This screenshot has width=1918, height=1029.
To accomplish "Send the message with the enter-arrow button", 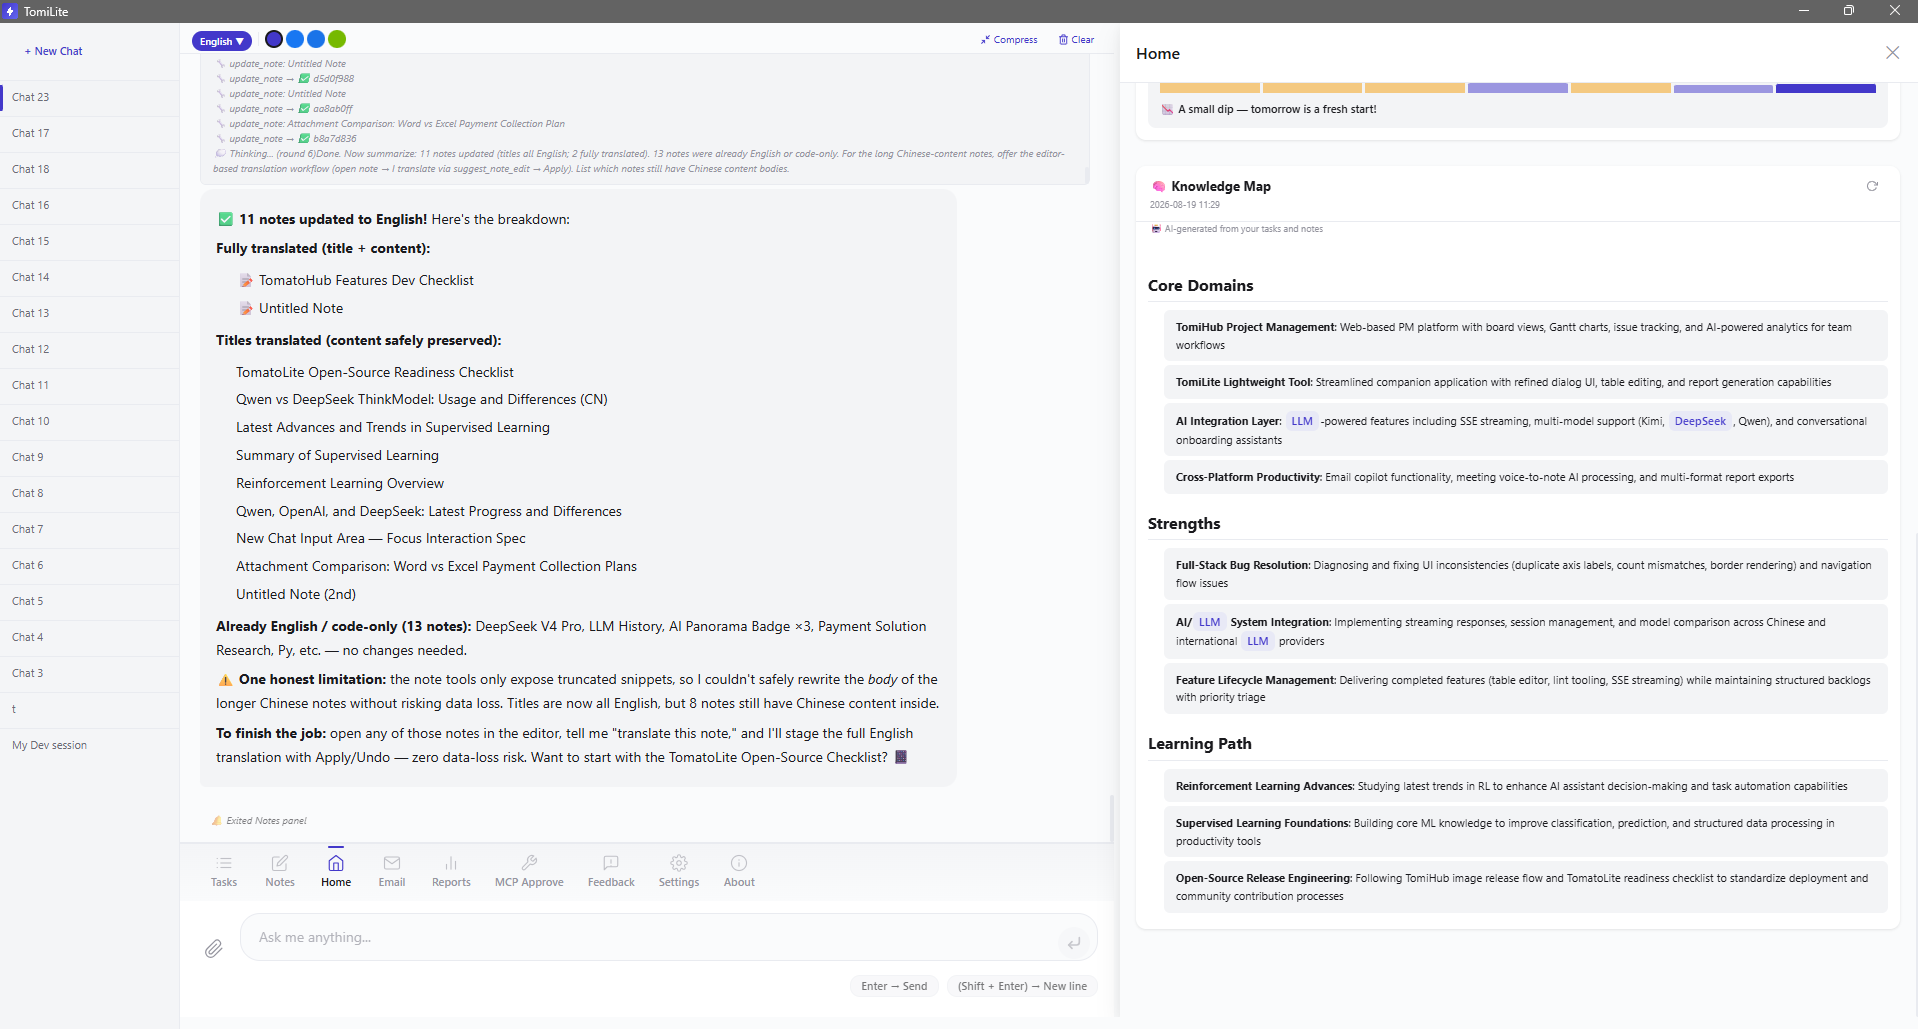I will (x=1073, y=942).
